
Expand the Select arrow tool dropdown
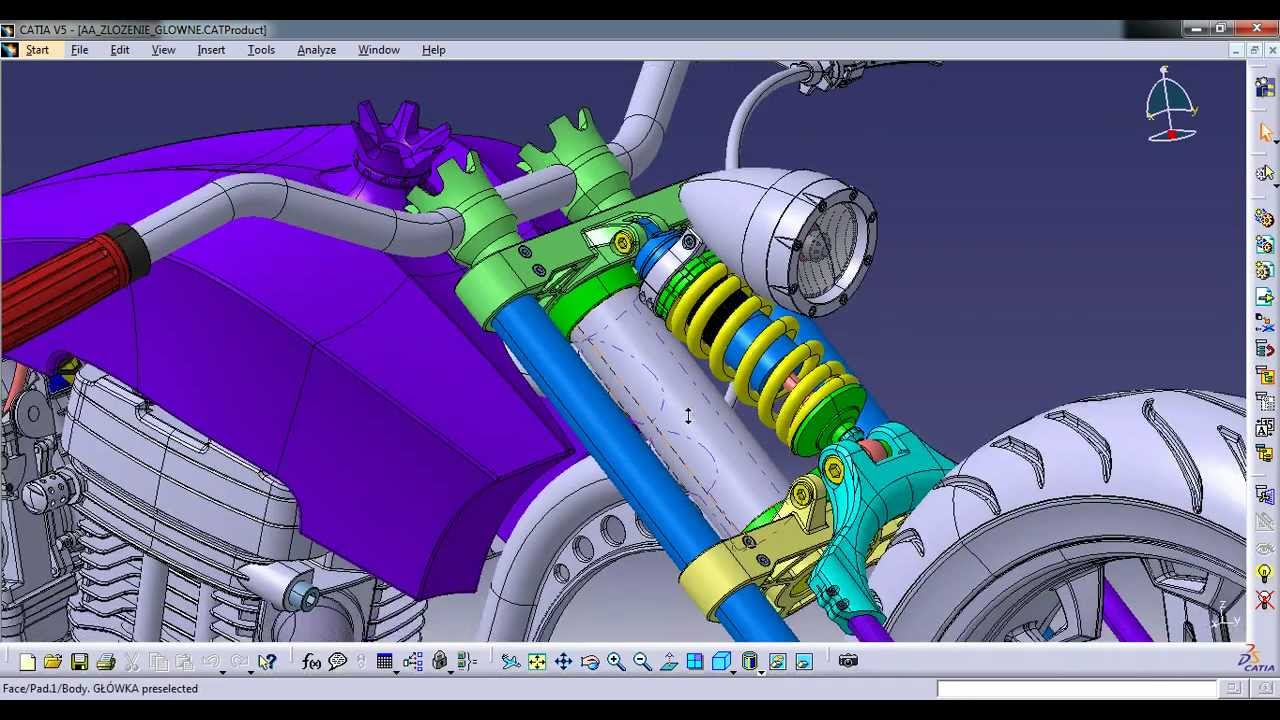pyautogui.click(x=1276, y=143)
